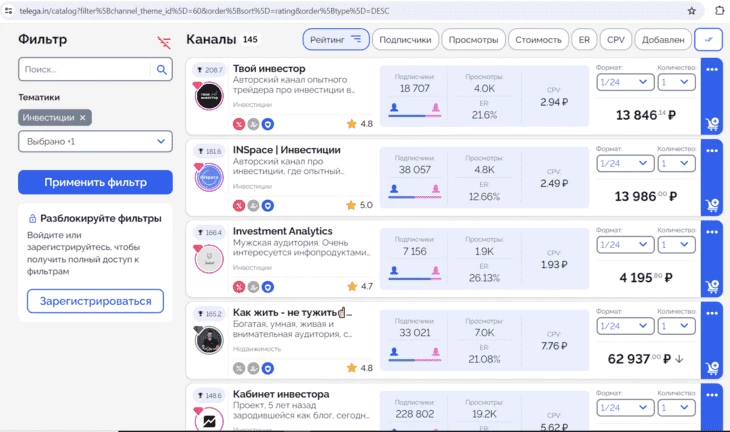Open the Количество dropdown for Investment Analytics

676,245
